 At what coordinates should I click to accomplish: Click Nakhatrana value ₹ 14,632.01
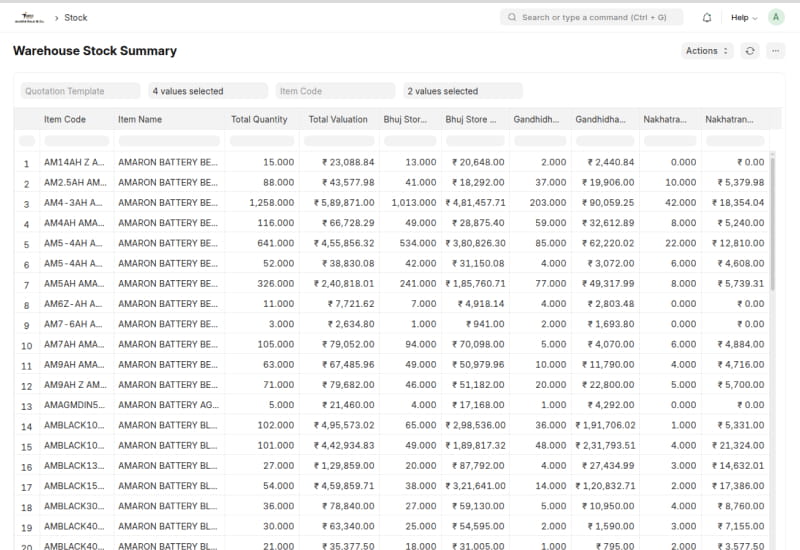click(x=738, y=466)
